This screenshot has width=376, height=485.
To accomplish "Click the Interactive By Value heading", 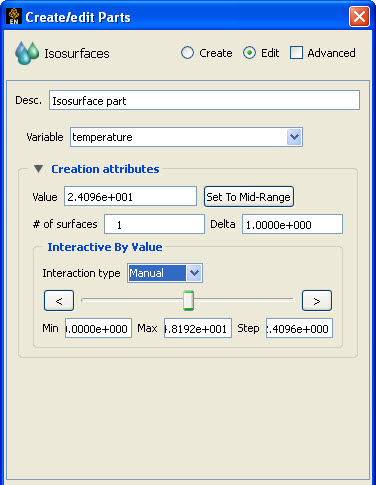I will tap(105, 247).
